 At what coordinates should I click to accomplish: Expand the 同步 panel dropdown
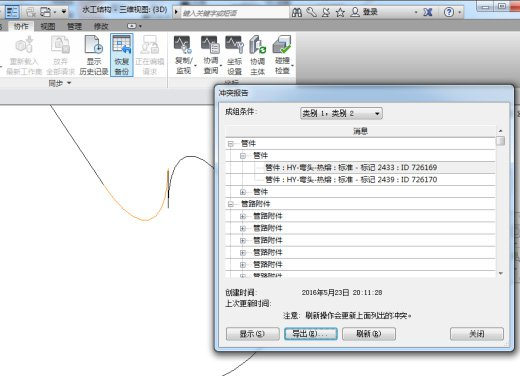tap(69, 83)
